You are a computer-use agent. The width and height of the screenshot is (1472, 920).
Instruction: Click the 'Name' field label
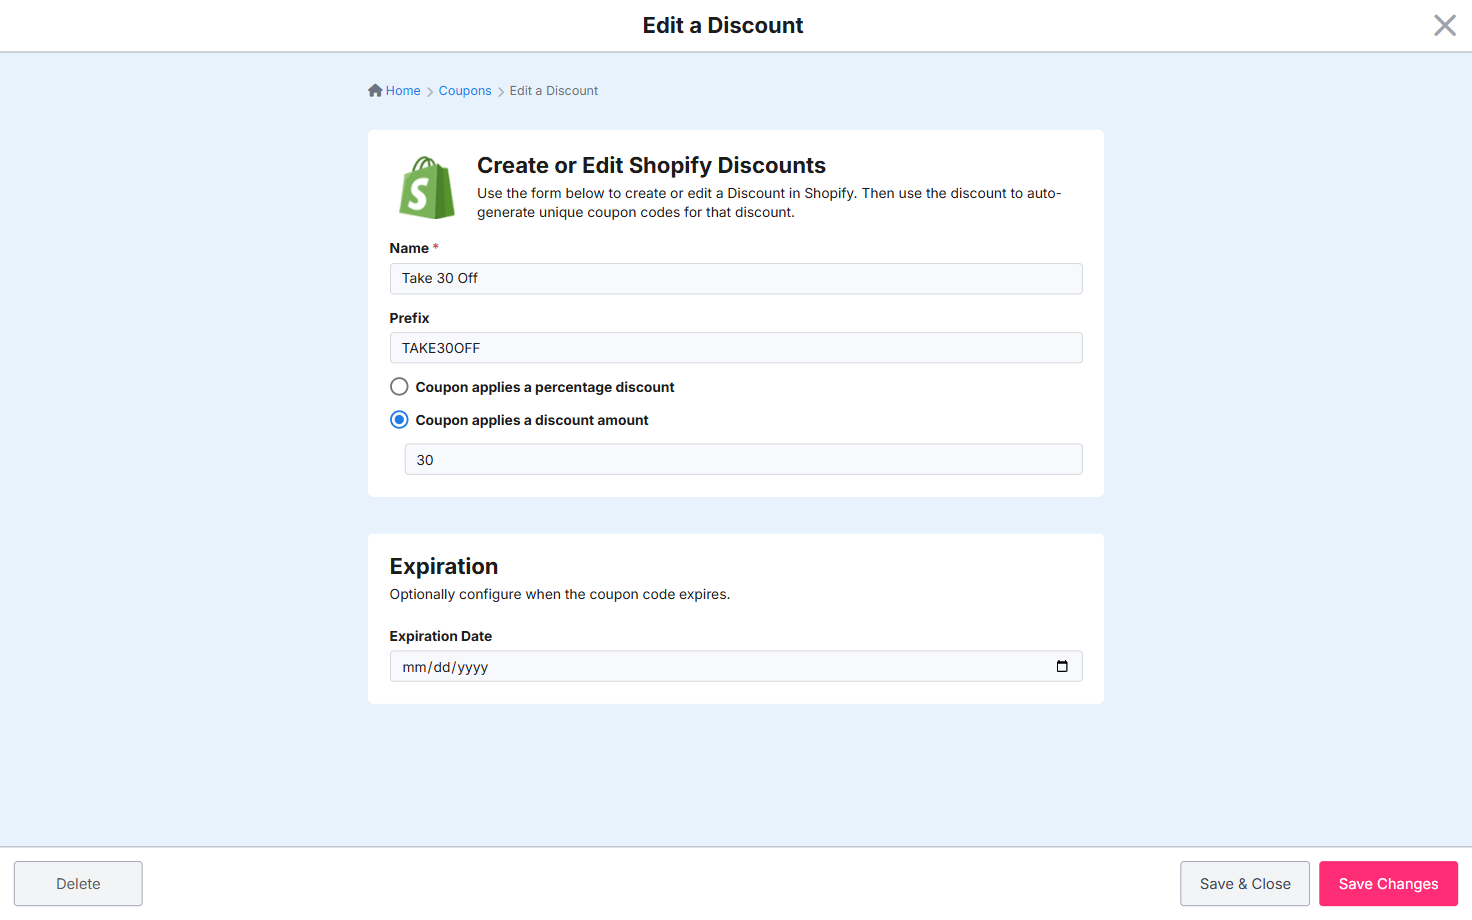(x=409, y=248)
